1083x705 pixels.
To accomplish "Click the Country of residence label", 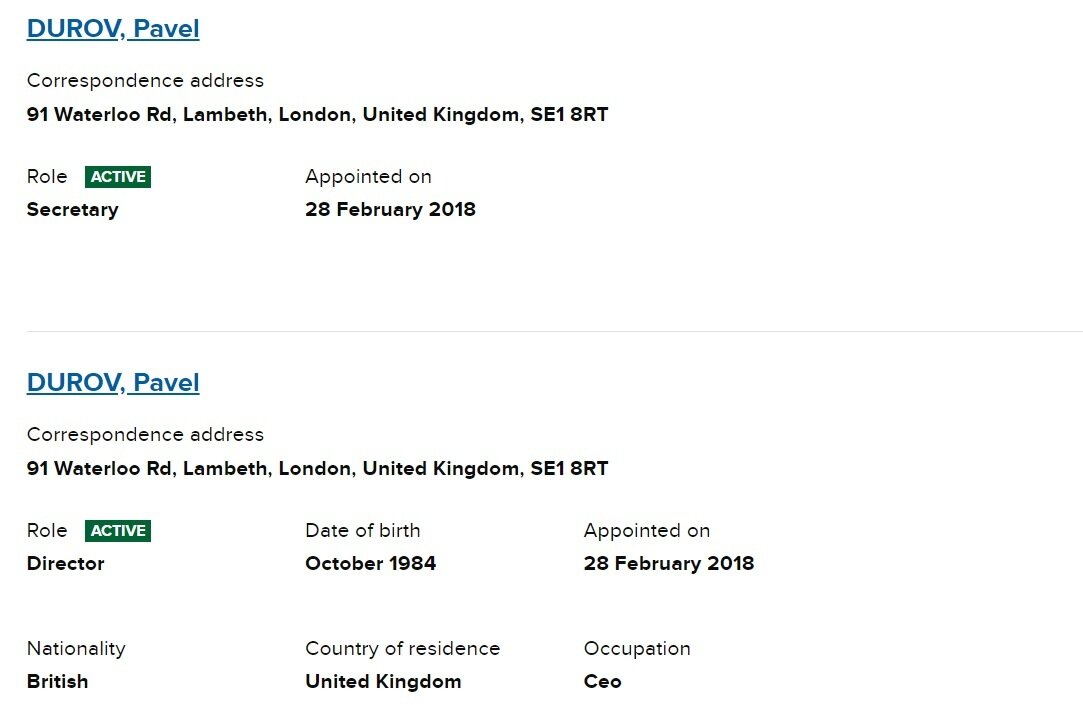I will tap(403, 648).
